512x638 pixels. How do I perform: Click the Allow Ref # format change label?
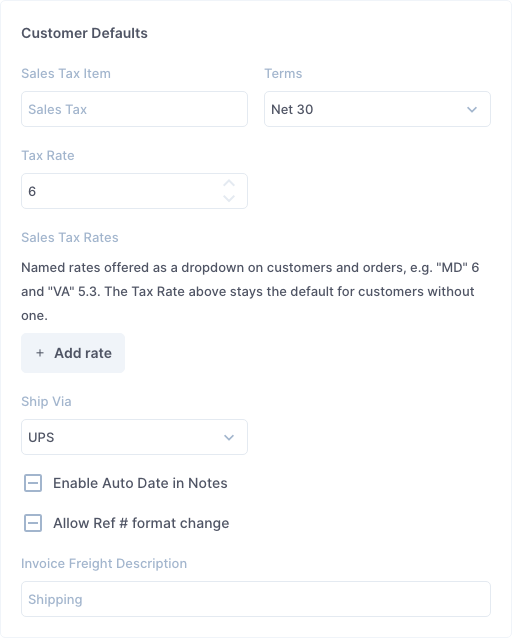tap(141, 523)
